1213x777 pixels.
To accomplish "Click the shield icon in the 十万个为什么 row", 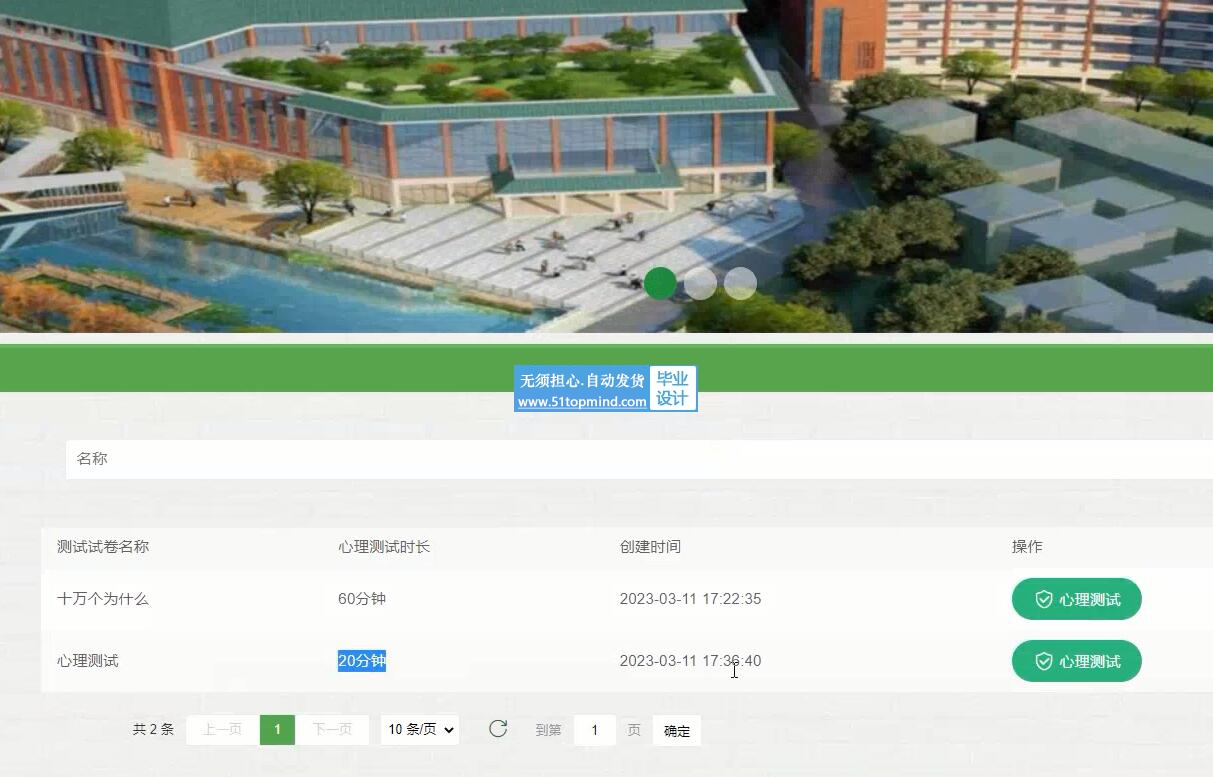I will 1043,599.
